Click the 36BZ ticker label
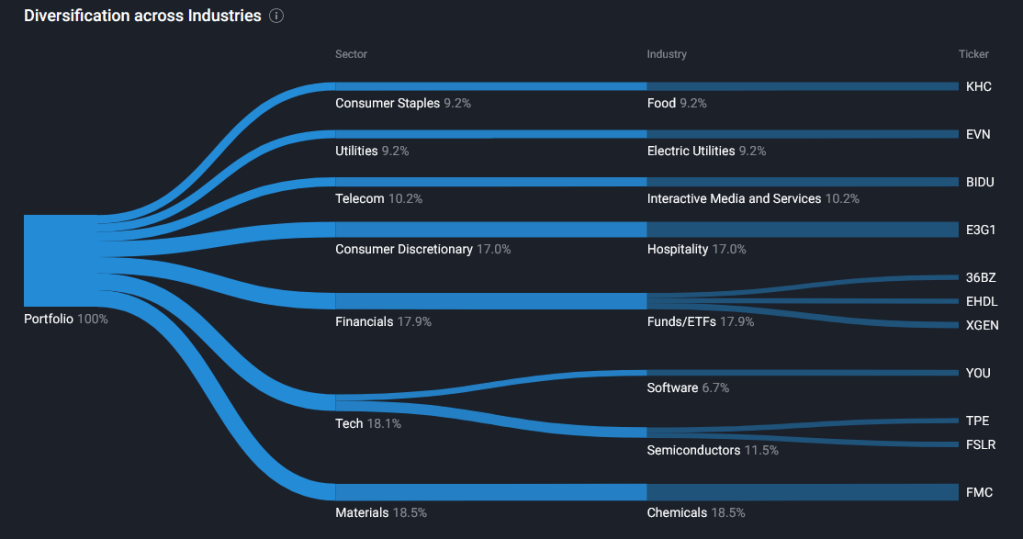The image size is (1023, 539). click(x=981, y=278)
